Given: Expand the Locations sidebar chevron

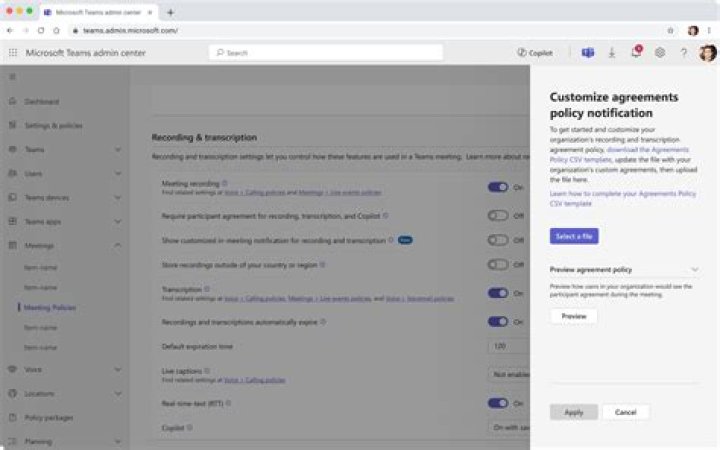Looking at the screenshot, I should pyautogui.click(x=118, y=394).
